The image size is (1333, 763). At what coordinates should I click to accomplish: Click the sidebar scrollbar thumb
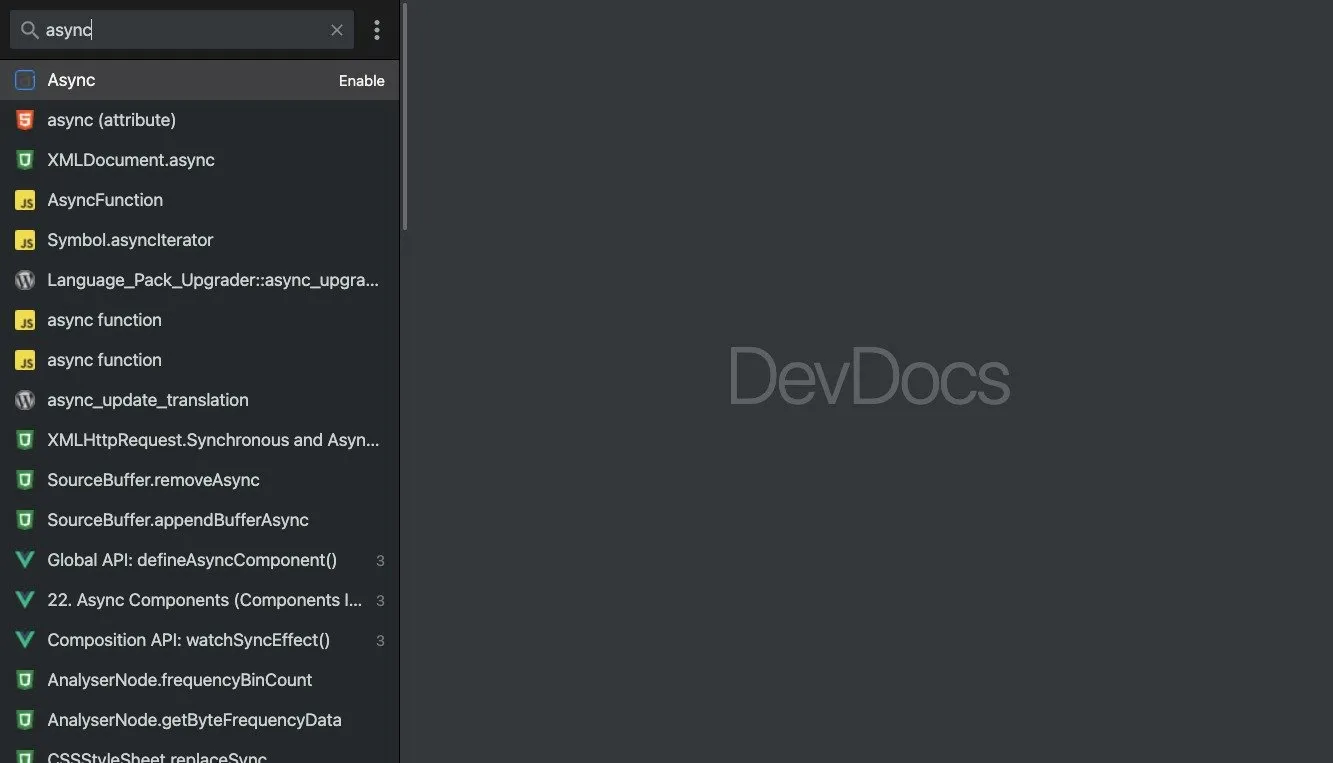(x=405, y=117)
